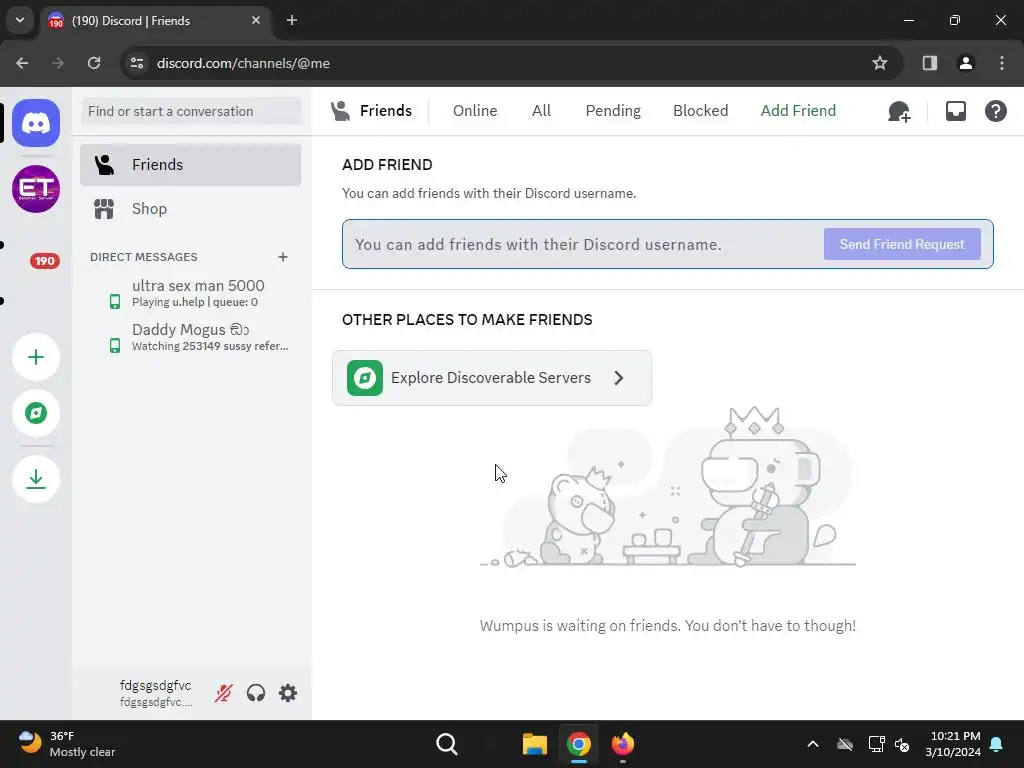Open Explore Discoverable Servers compass in sidebar
The width and height of the screenshot is (1024, 768).
tap(36, 413)
